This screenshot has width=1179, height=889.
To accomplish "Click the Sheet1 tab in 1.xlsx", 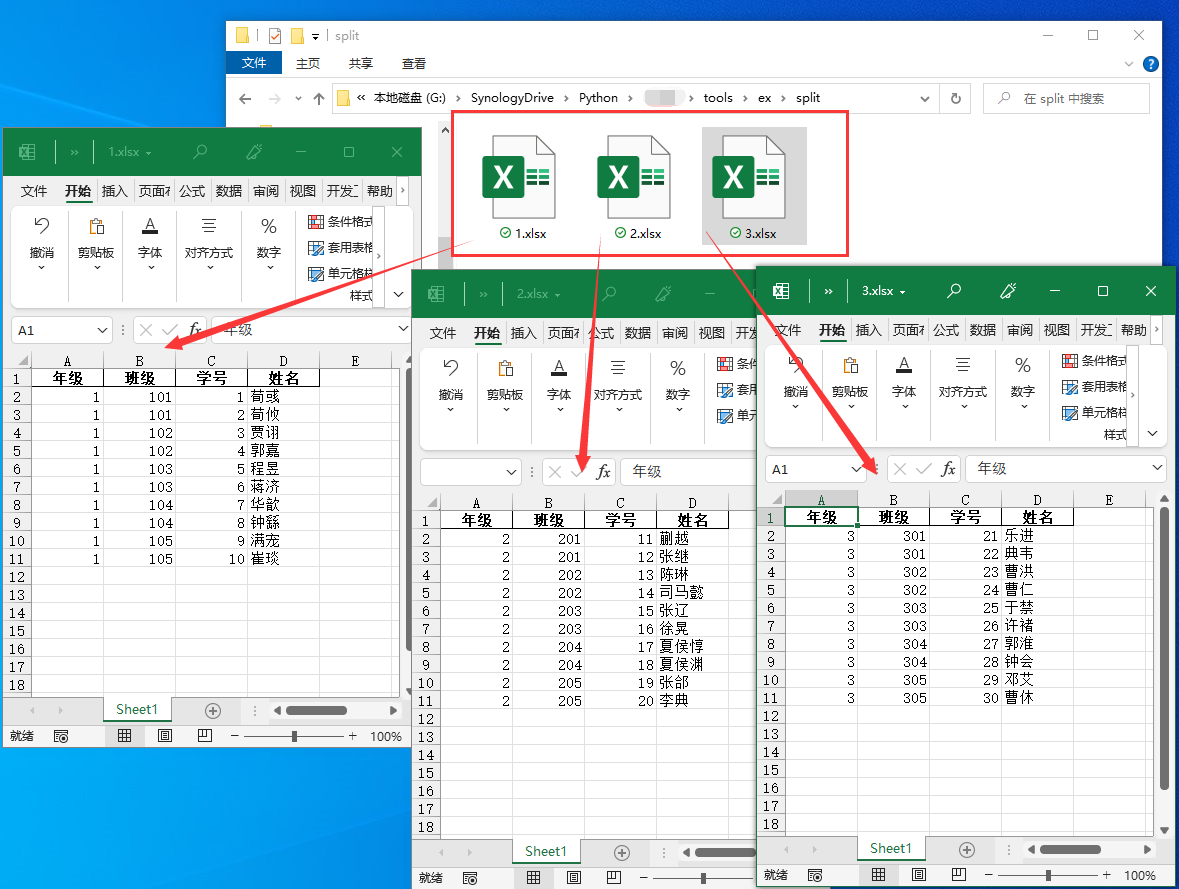I will pos(137,709).
